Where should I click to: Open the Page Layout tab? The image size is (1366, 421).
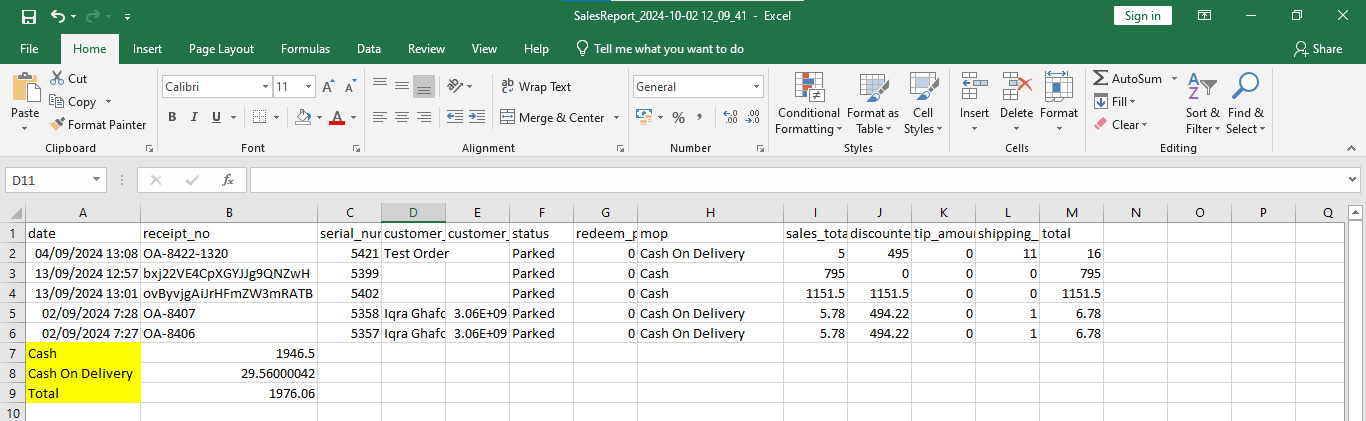(221, 49)
